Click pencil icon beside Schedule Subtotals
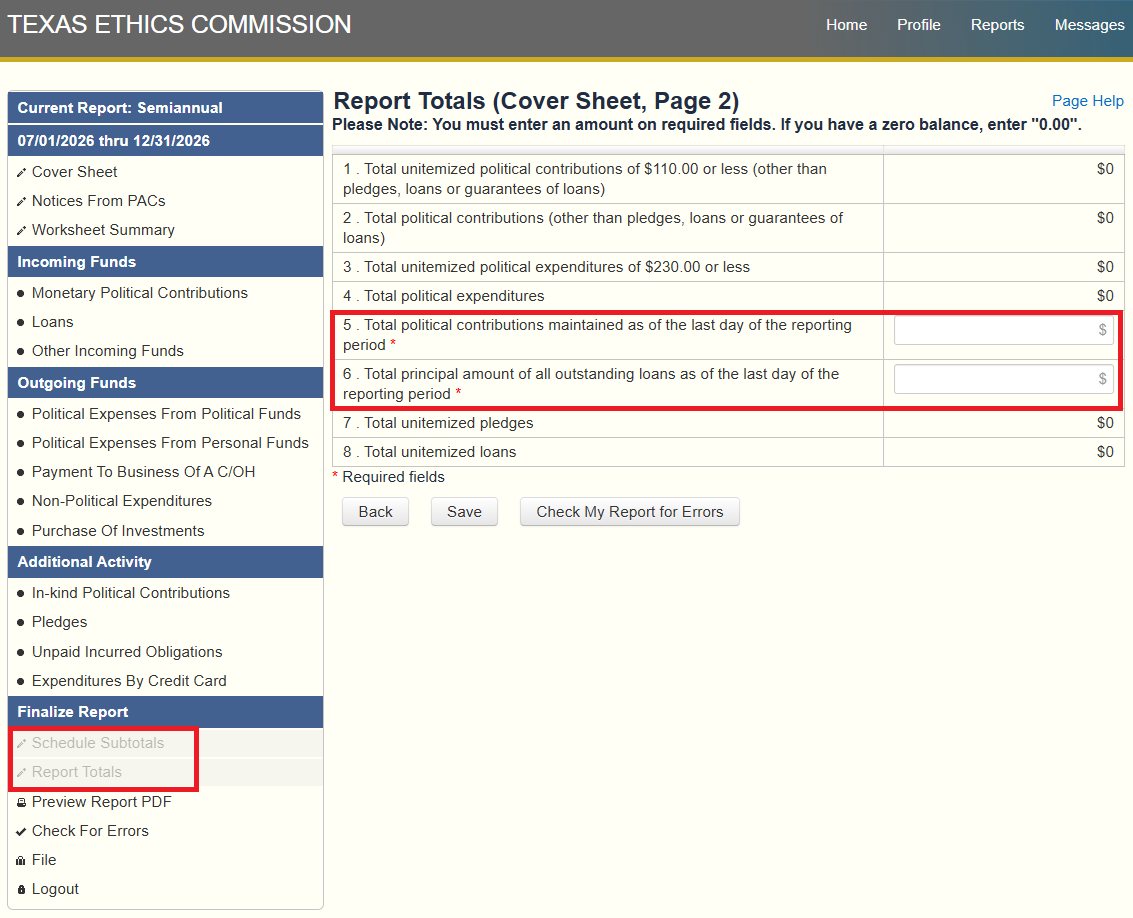1133x918 pixels. tap(21, 744)
